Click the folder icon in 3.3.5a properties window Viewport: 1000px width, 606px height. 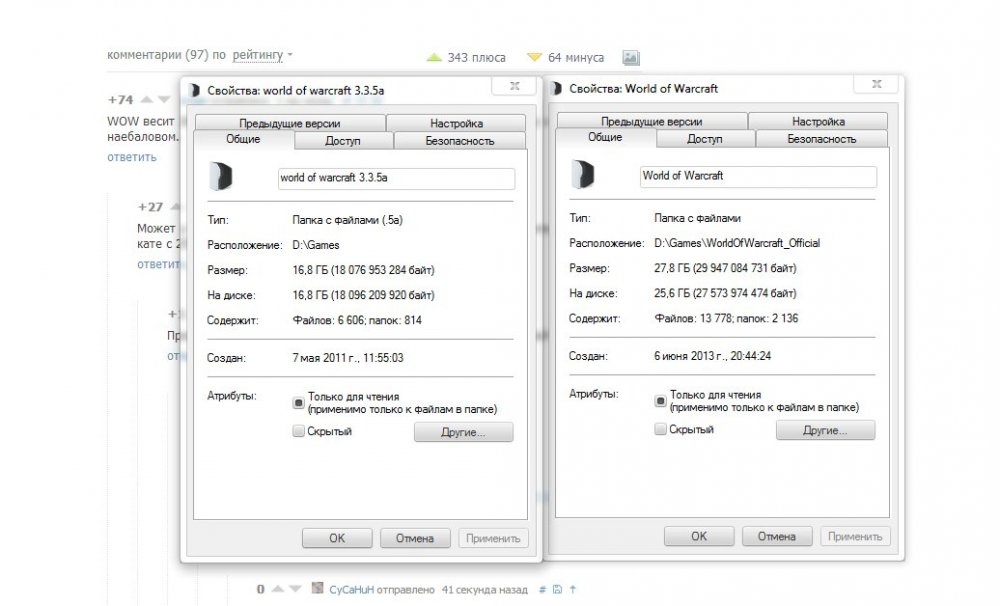tap(221, 177)
